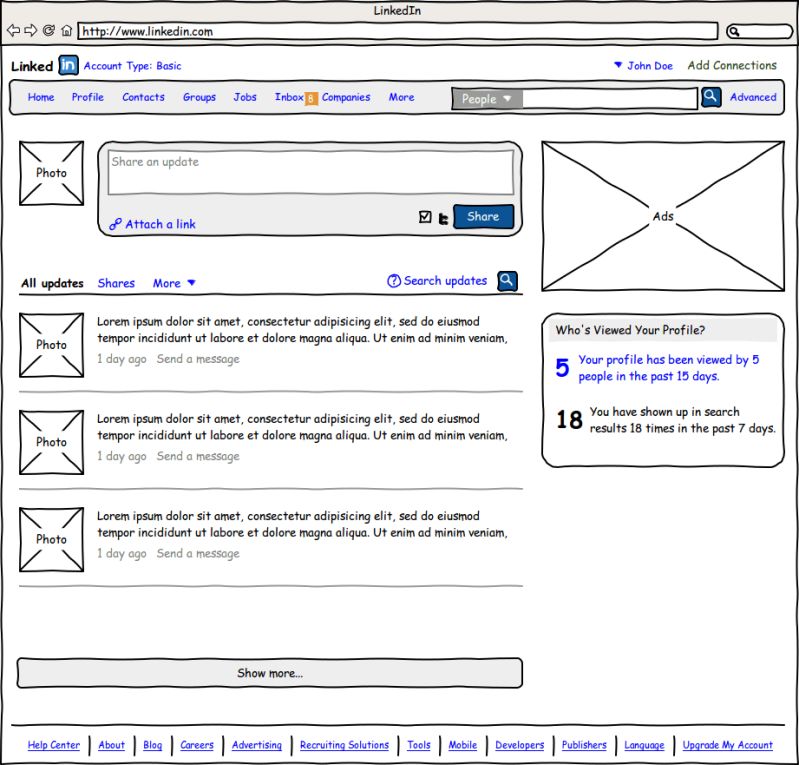Open the Groups nav item

199,97
